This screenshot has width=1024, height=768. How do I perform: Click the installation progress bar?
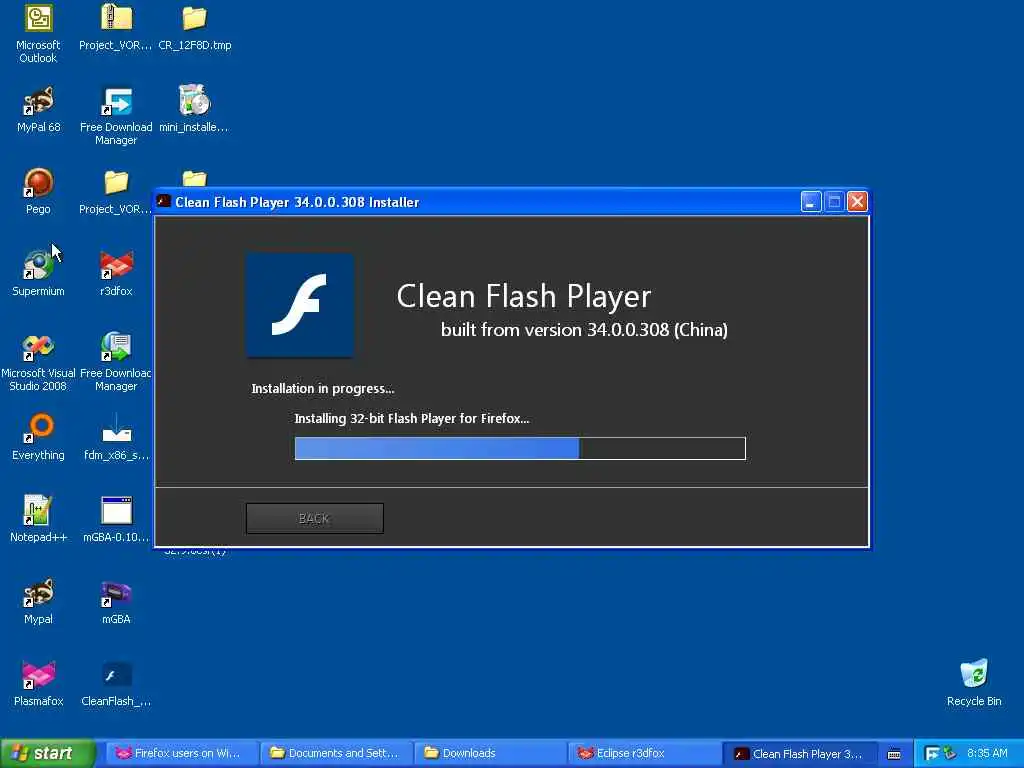pyautogui.click(x=520, y=449)
